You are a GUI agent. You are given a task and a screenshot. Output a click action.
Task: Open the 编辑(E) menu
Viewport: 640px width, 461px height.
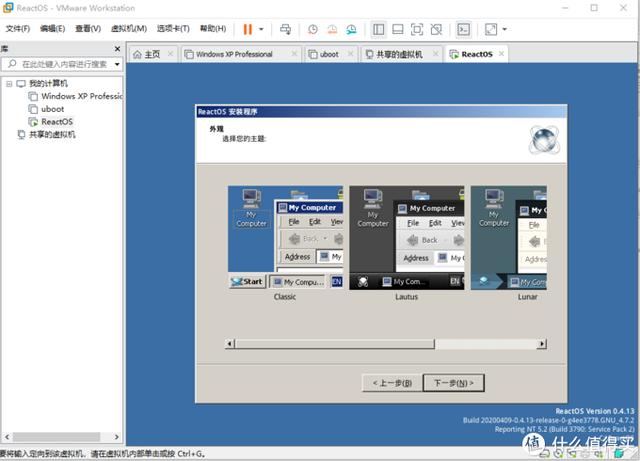click(52, 29)
